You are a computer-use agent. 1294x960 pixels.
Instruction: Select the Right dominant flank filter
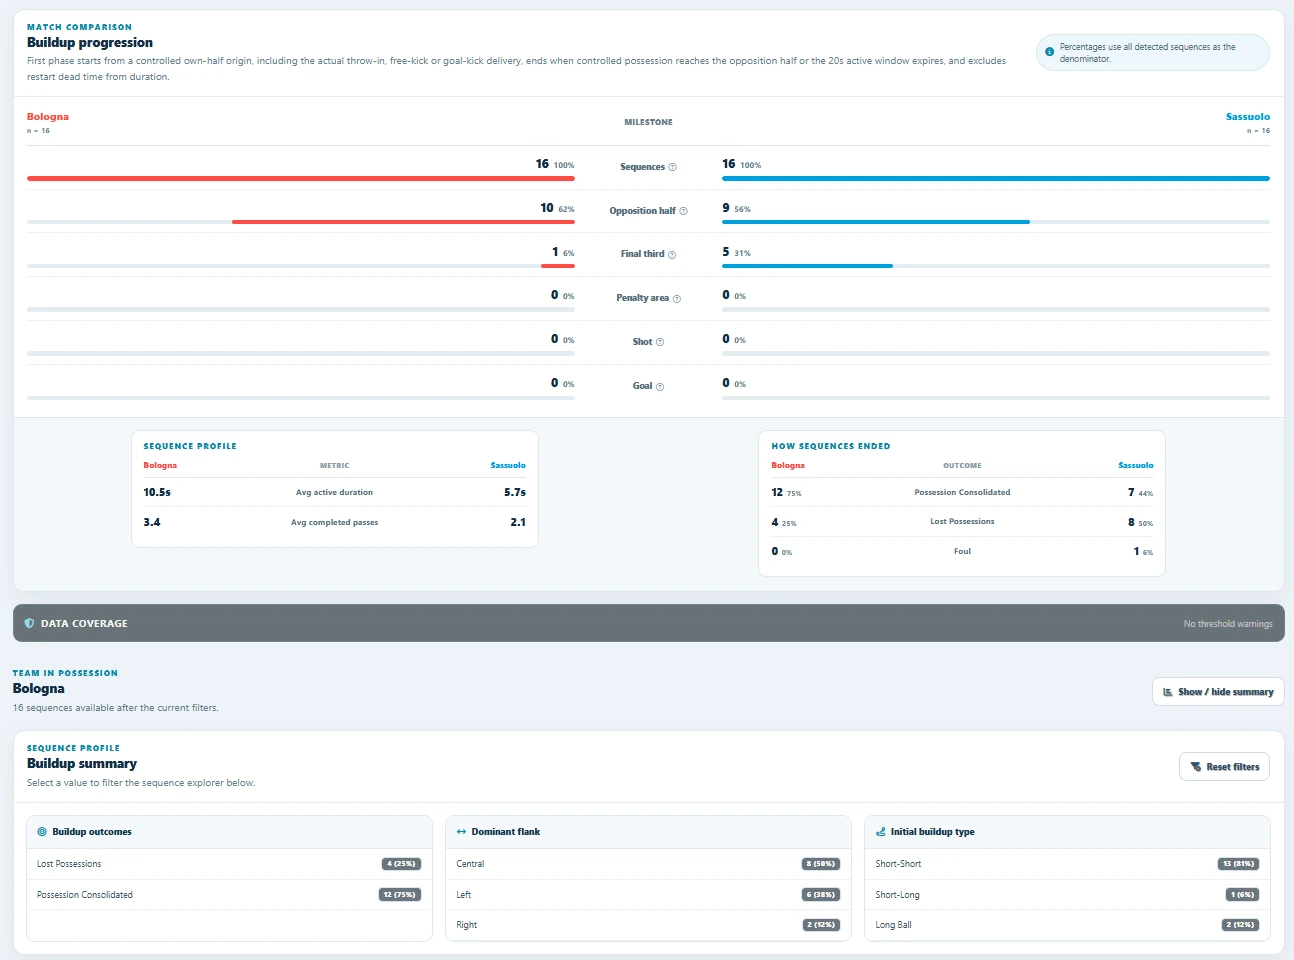(648, 925)
